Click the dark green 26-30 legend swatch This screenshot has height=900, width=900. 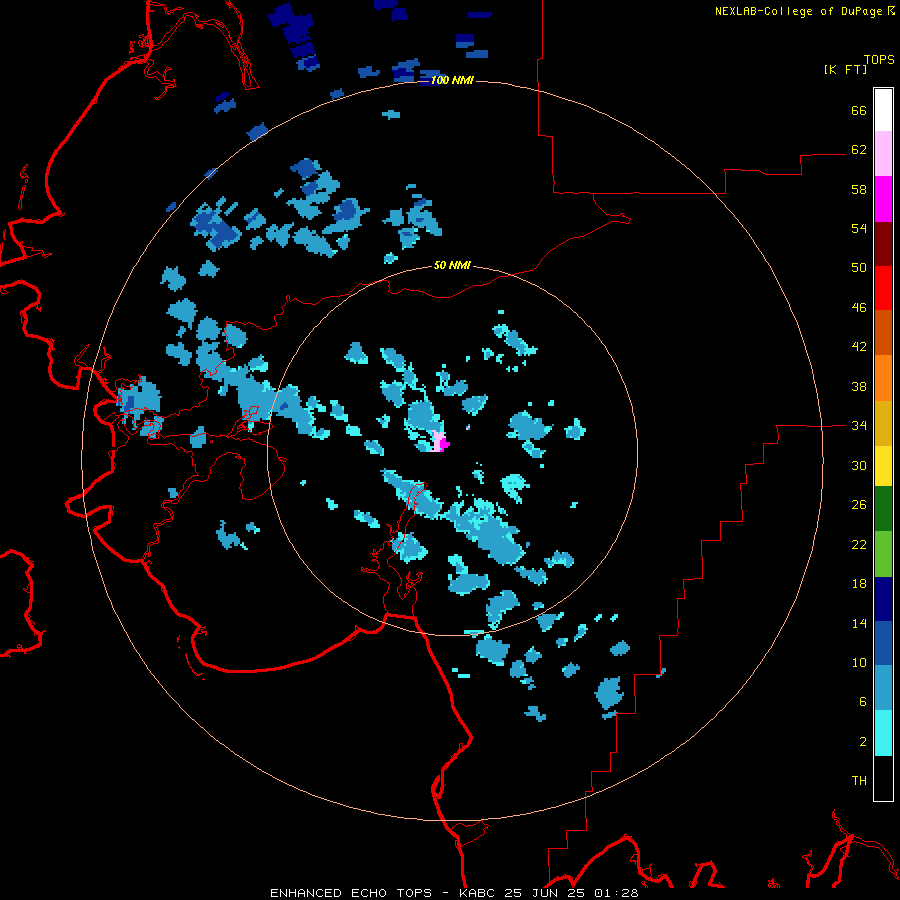pos(883,509)
